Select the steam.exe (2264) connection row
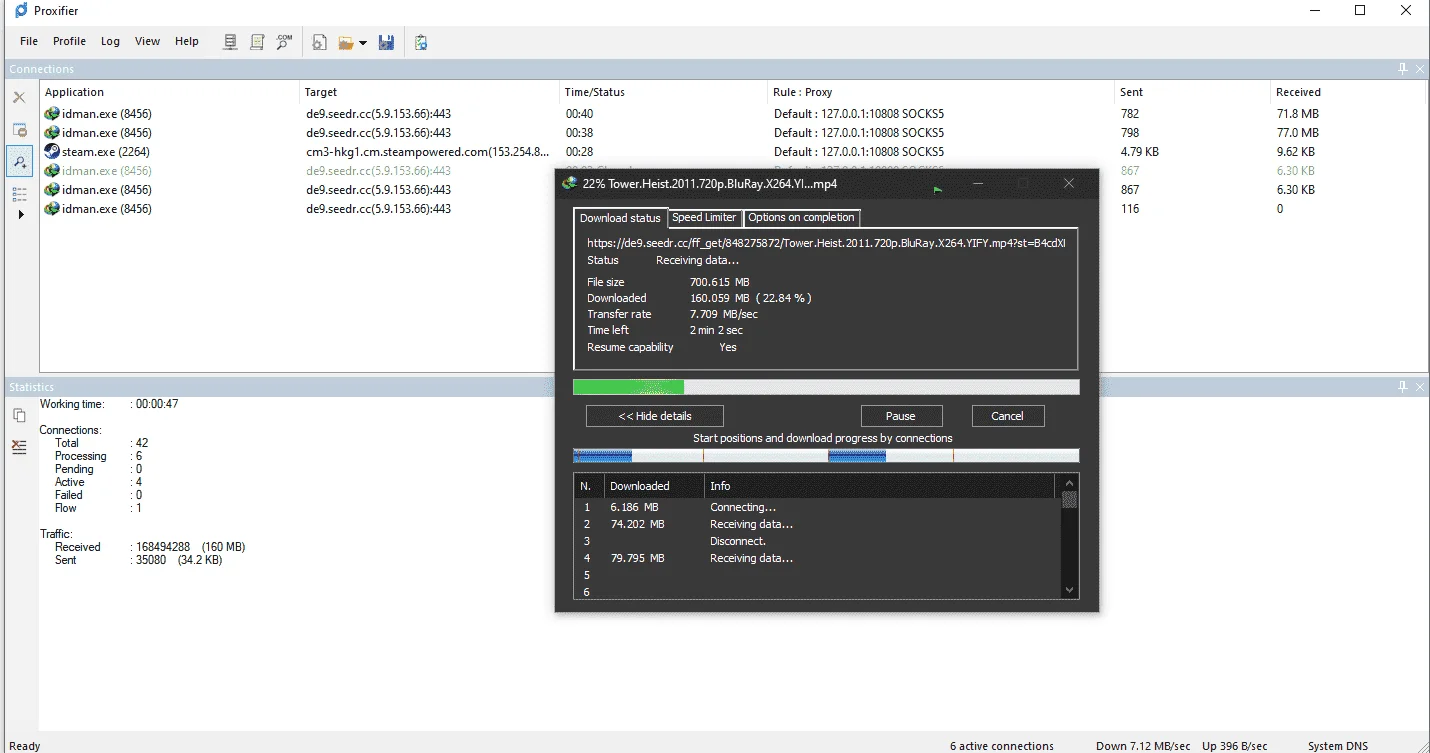The width and height of the screenshot is (1430, 753). (734, 152)
